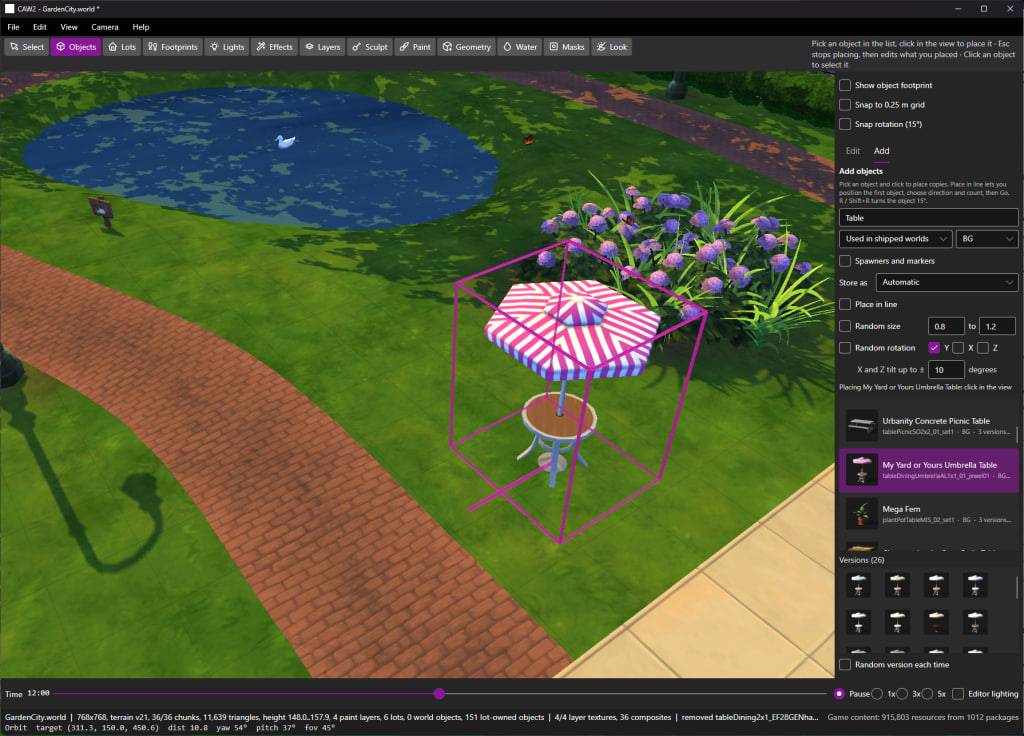Click the My Yard or Yours Umbrella Table icon
This screenshot has width=1024, height=736.
click(x=861, y=470)
